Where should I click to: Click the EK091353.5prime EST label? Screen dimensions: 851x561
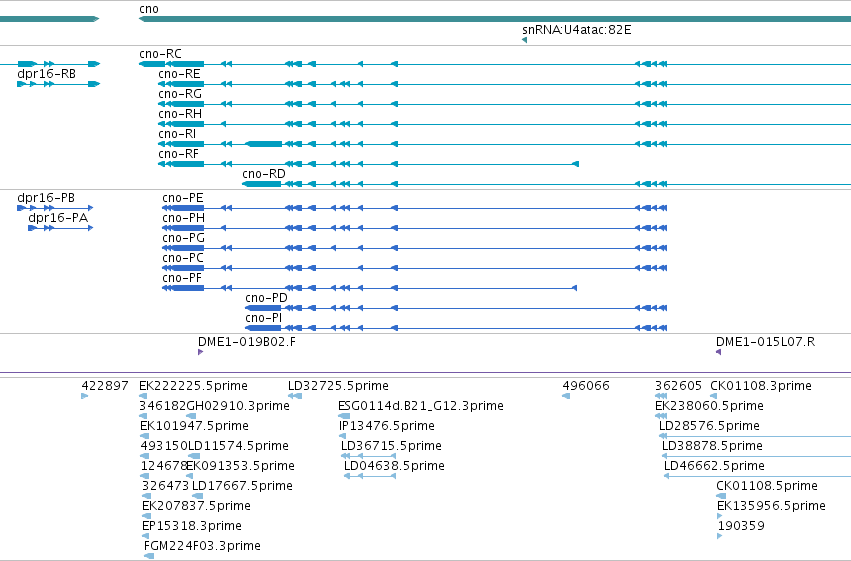coord(240,466)
